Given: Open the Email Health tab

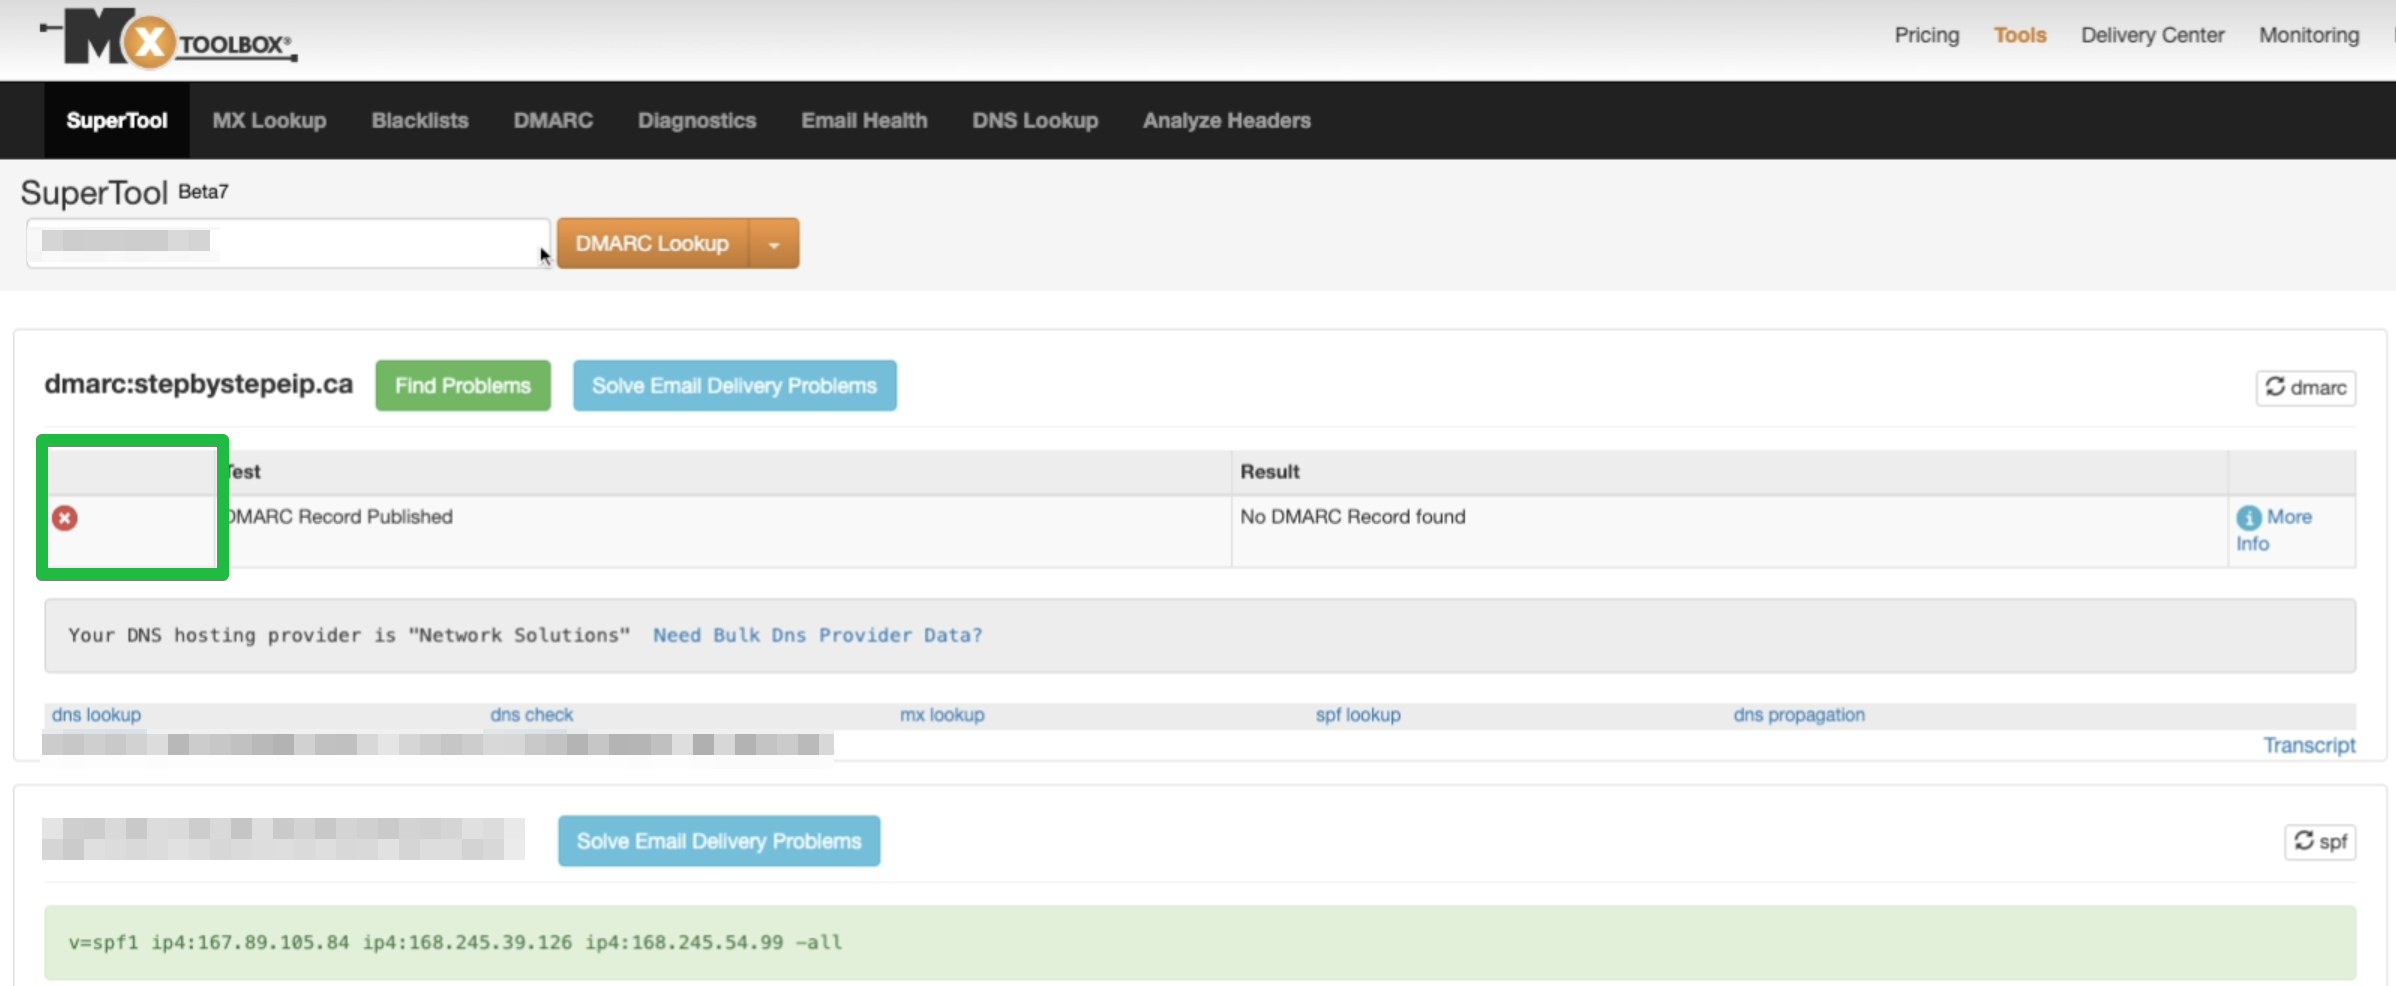Looking at the screenshot, I should click(864, 120).
